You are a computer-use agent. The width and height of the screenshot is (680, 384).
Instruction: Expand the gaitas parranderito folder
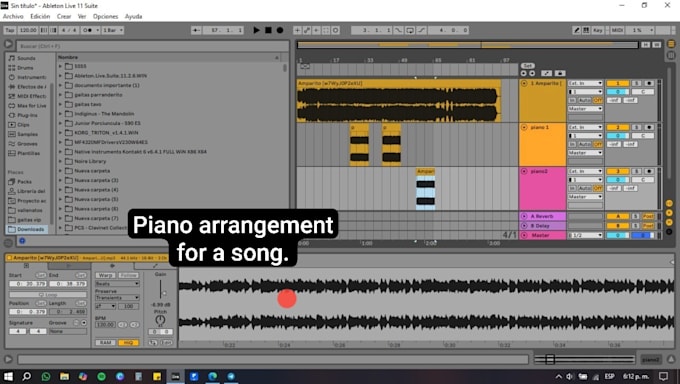60,95
